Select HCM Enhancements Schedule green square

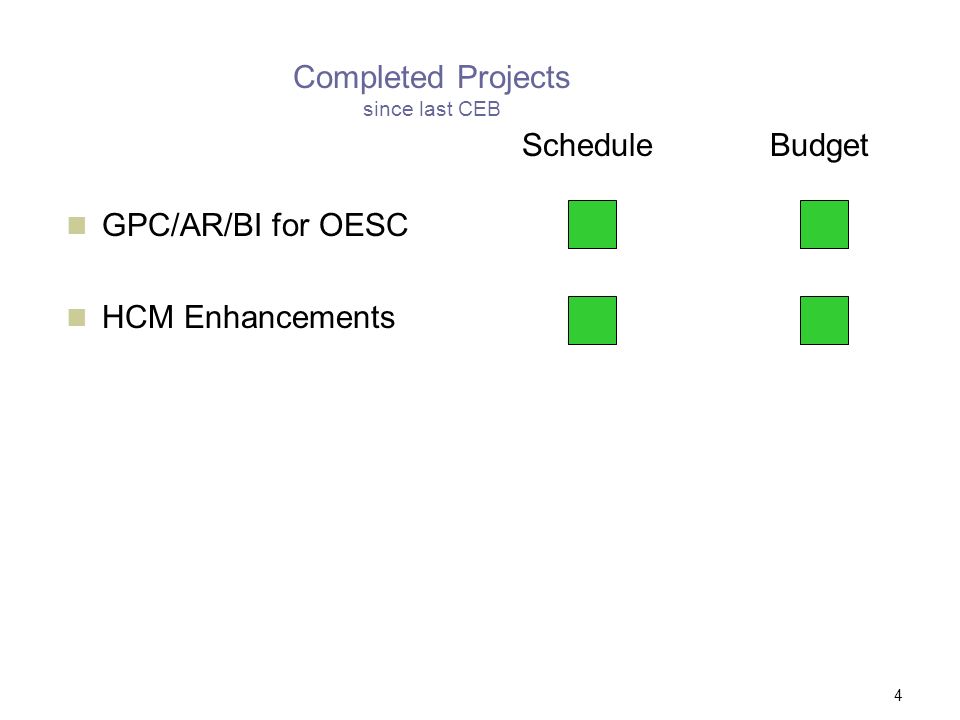[592, 320]
